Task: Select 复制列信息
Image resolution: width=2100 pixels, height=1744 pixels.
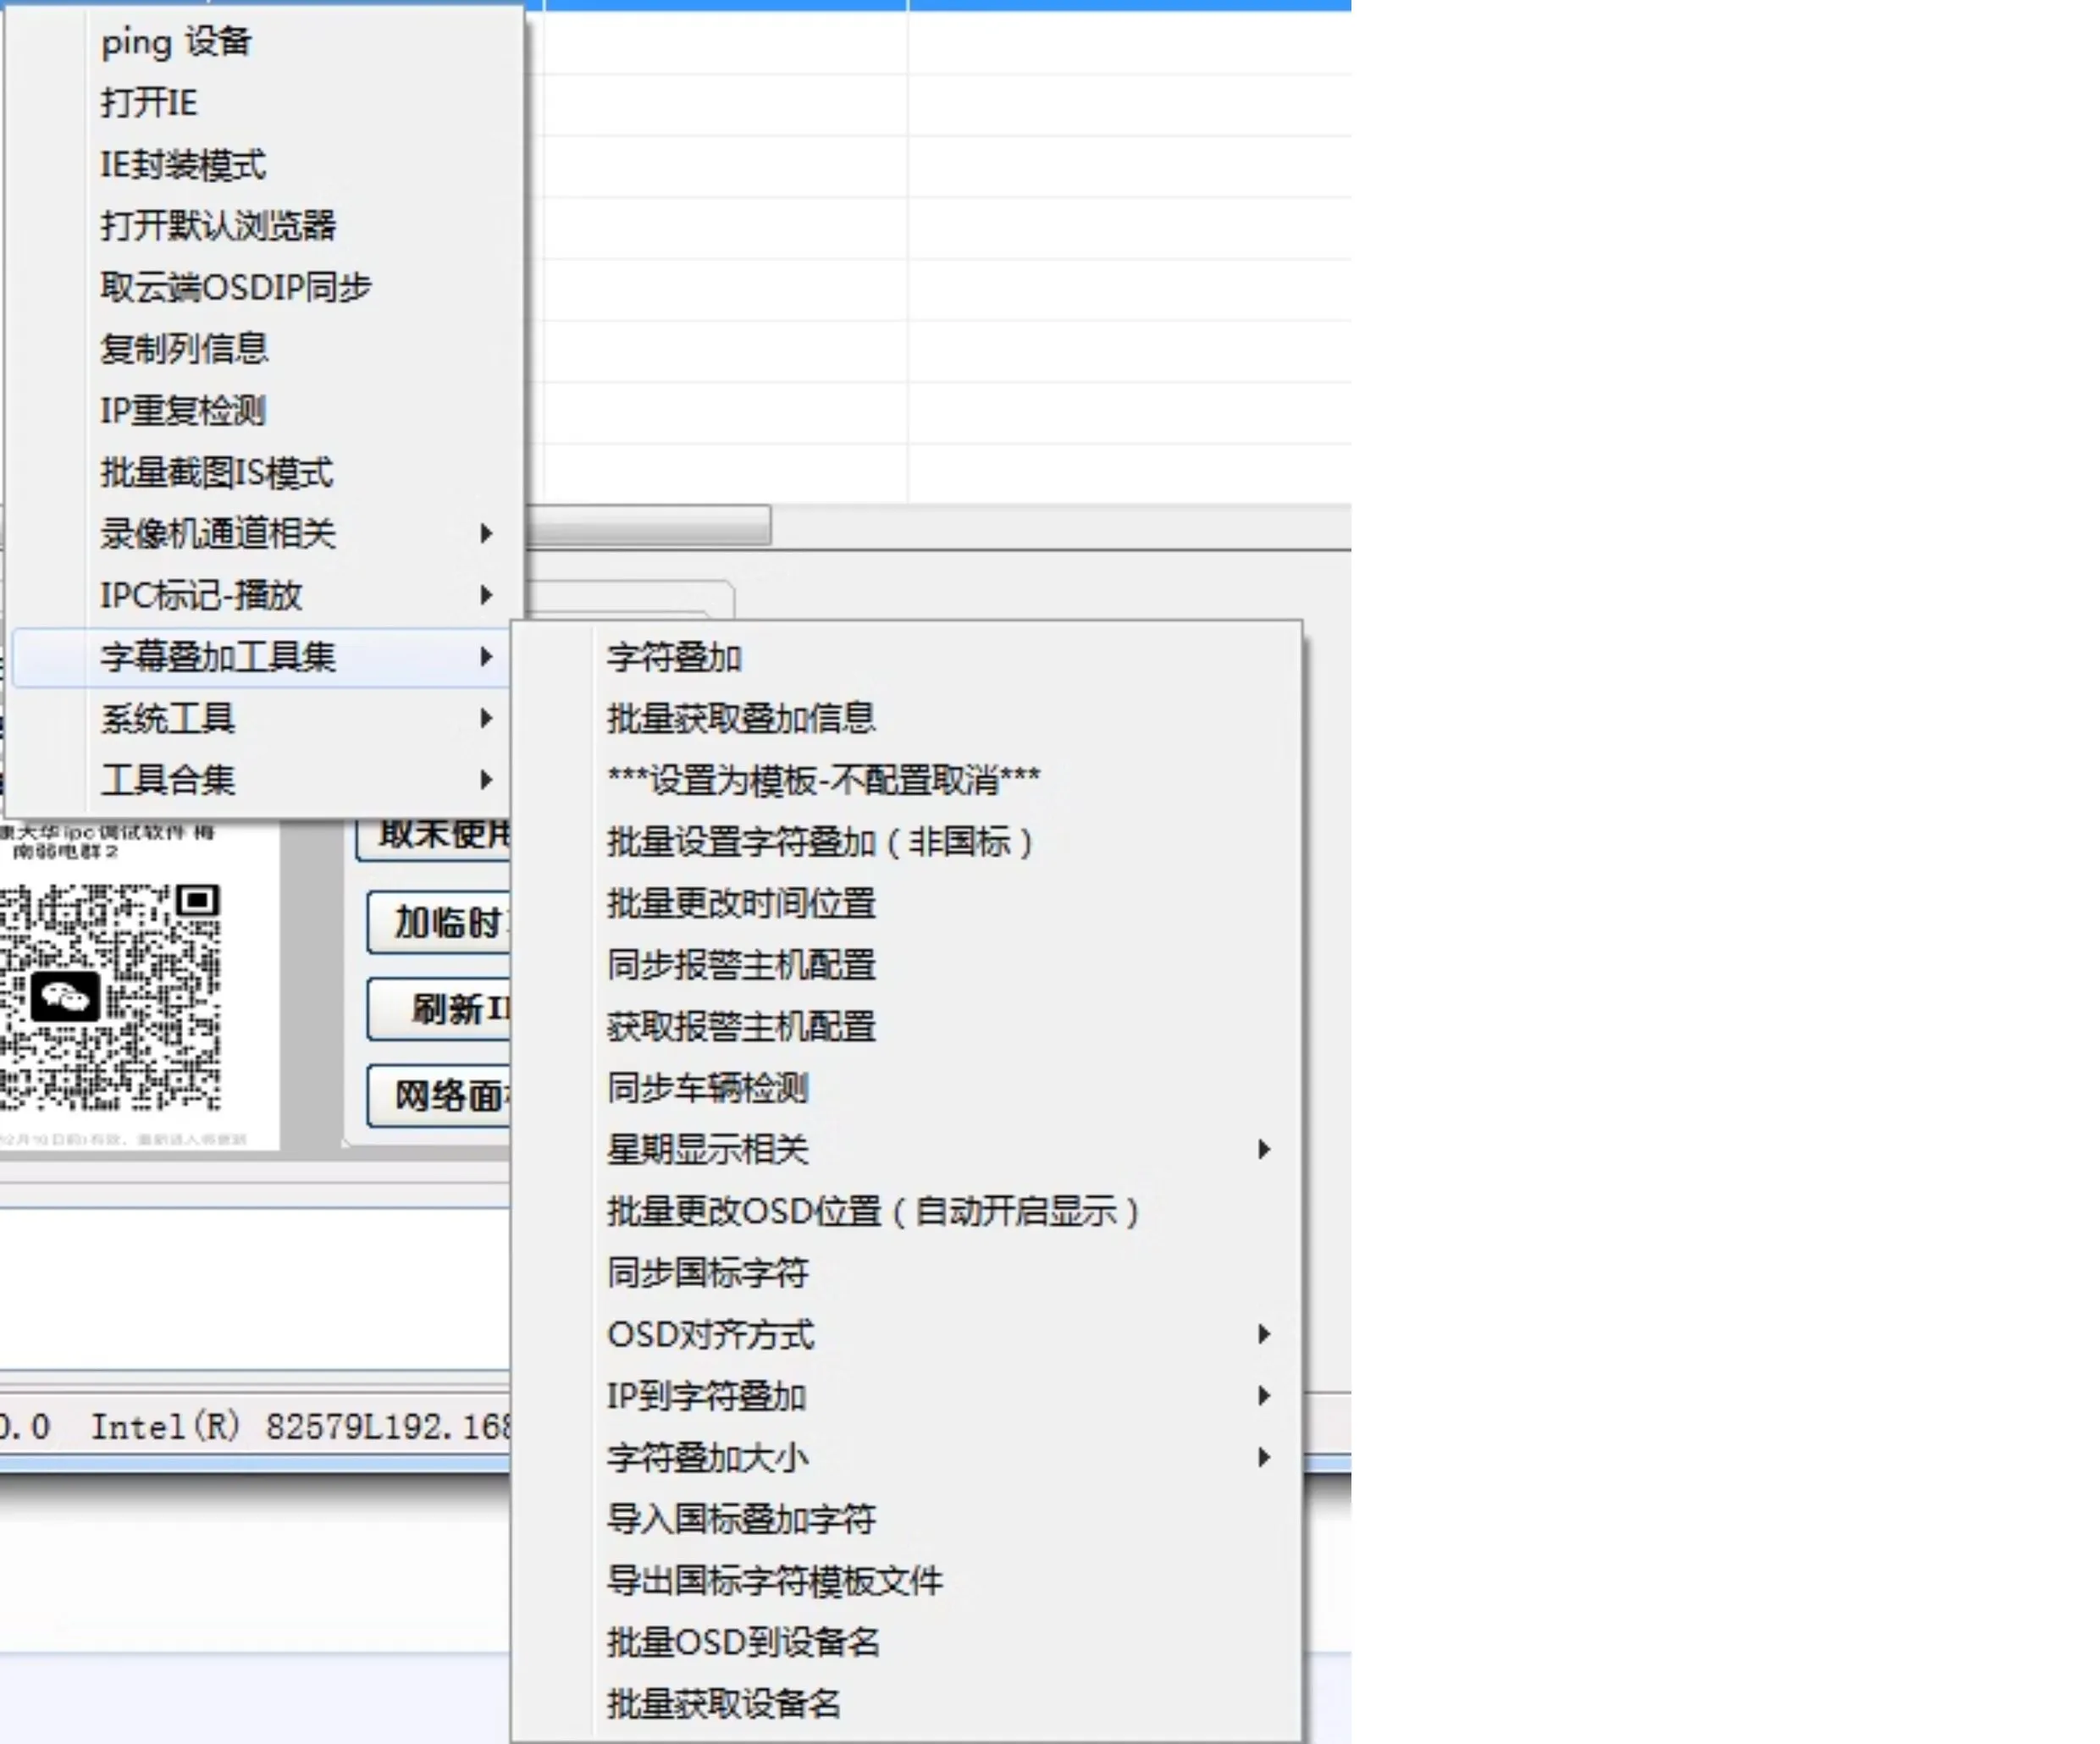Action: point(186,350)
